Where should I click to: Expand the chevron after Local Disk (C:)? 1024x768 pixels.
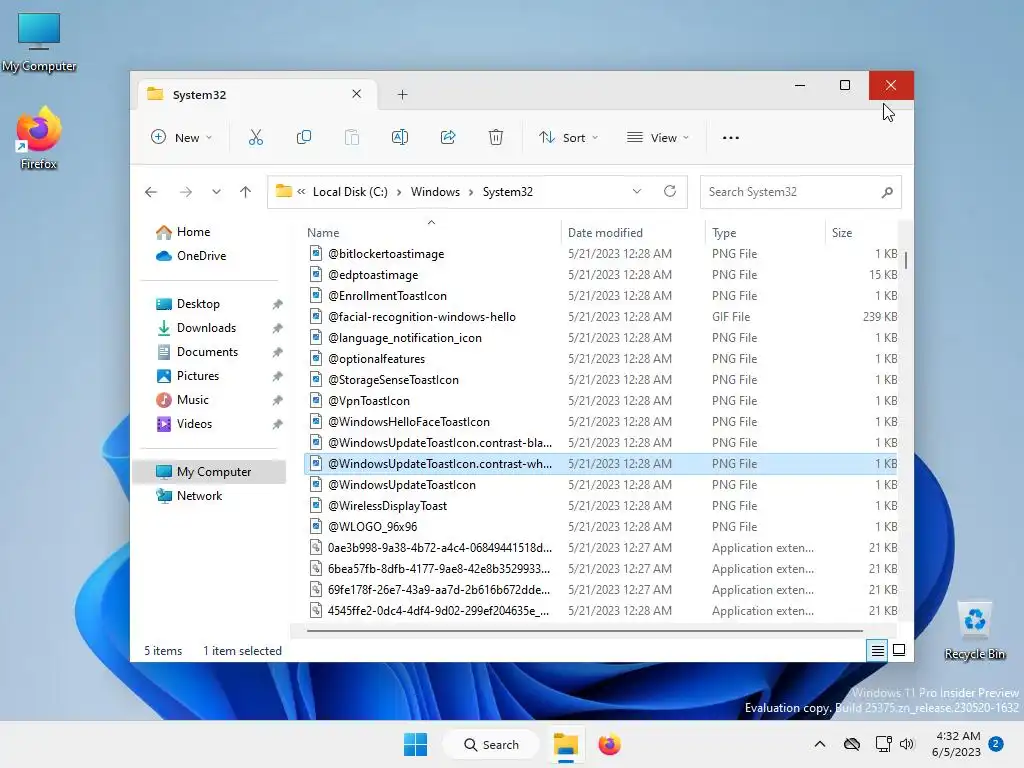[x=399, y=192]
